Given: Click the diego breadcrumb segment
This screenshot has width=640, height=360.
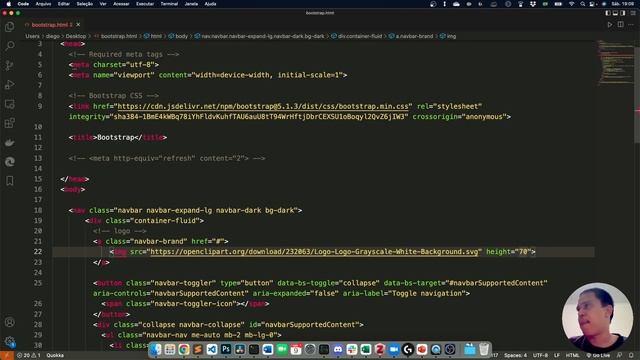Looking at the screenshot, I should (x=52, y=36).
